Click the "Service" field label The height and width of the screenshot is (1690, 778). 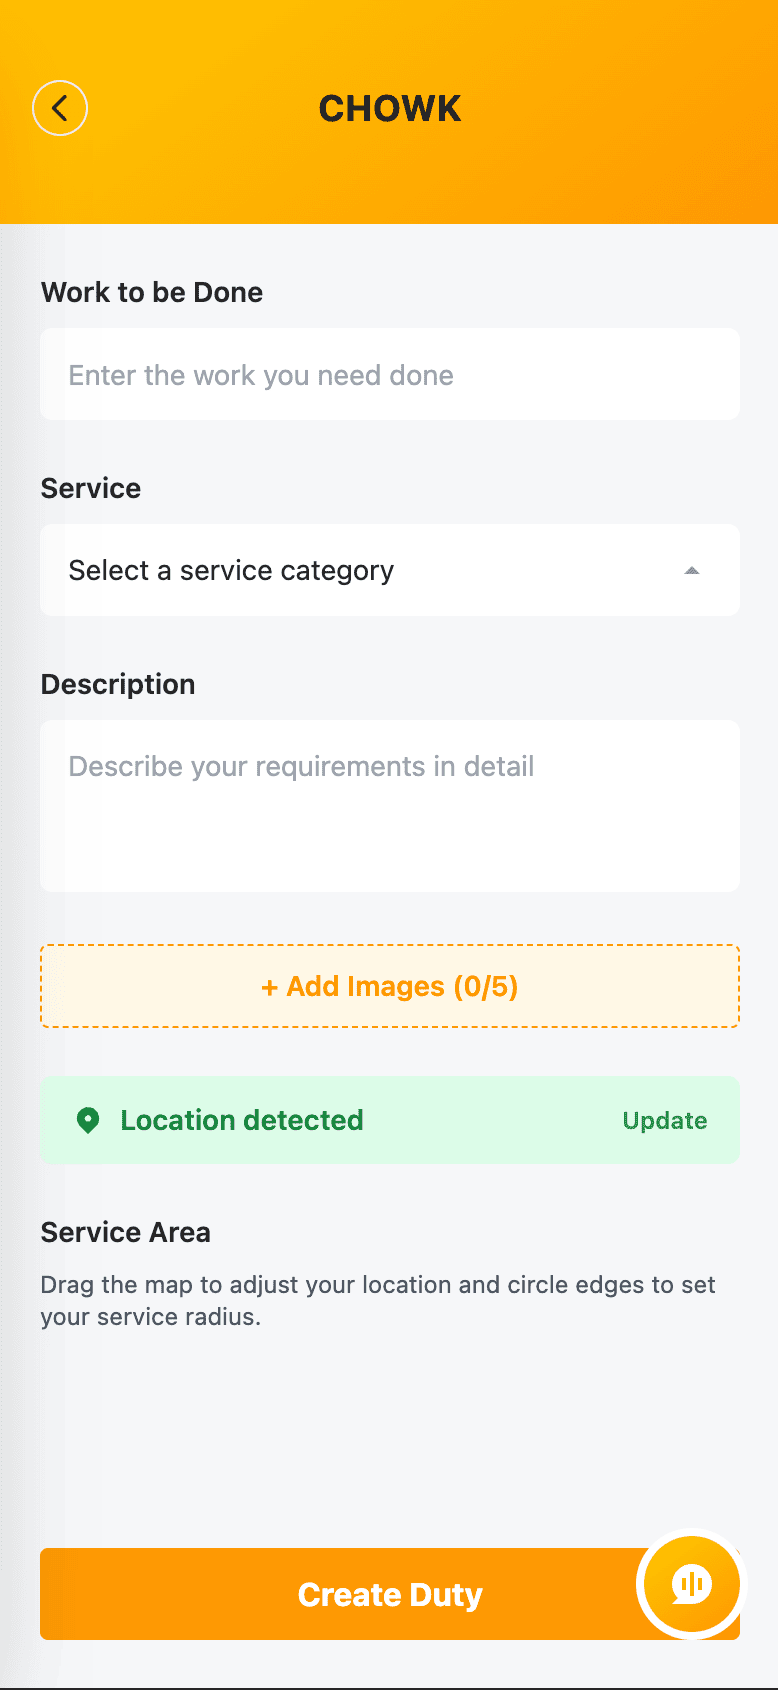pos(91,488)
